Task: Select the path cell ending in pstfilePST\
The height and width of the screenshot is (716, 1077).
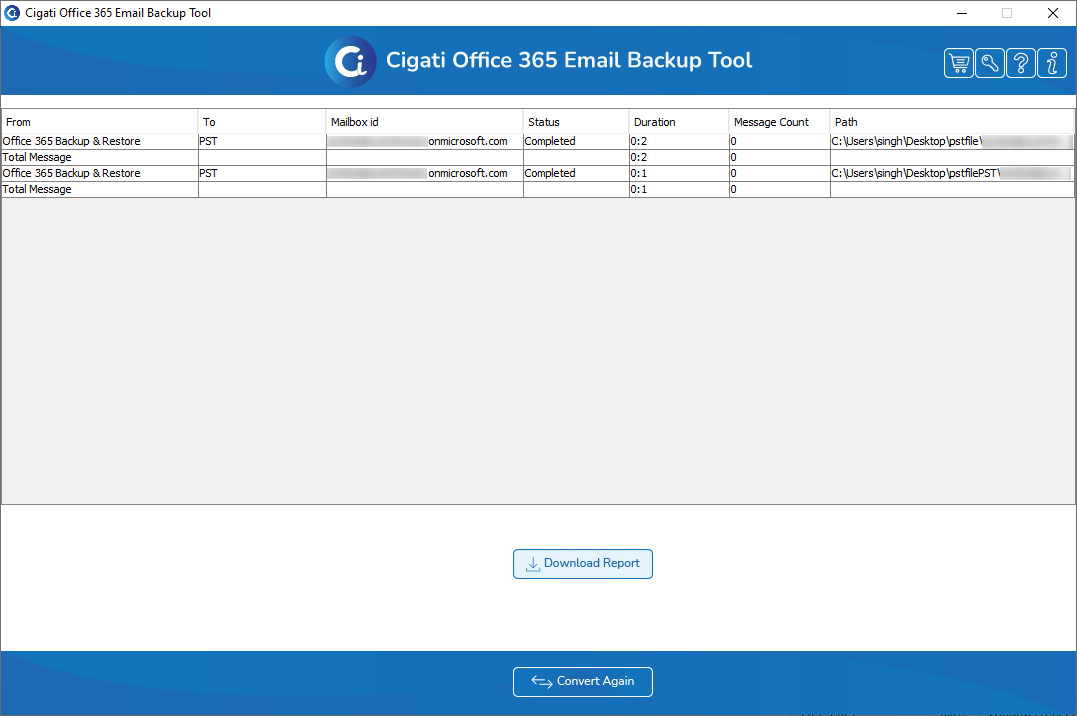Action: (x=952, y=173)
